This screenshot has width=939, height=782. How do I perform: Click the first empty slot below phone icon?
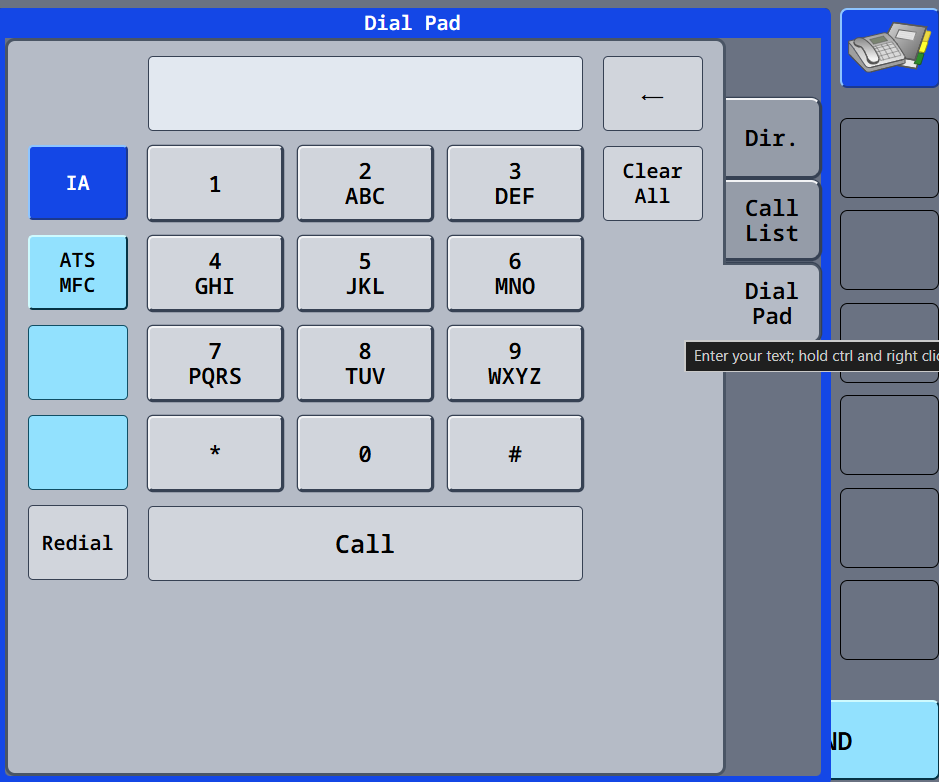(x=888, y=158)
